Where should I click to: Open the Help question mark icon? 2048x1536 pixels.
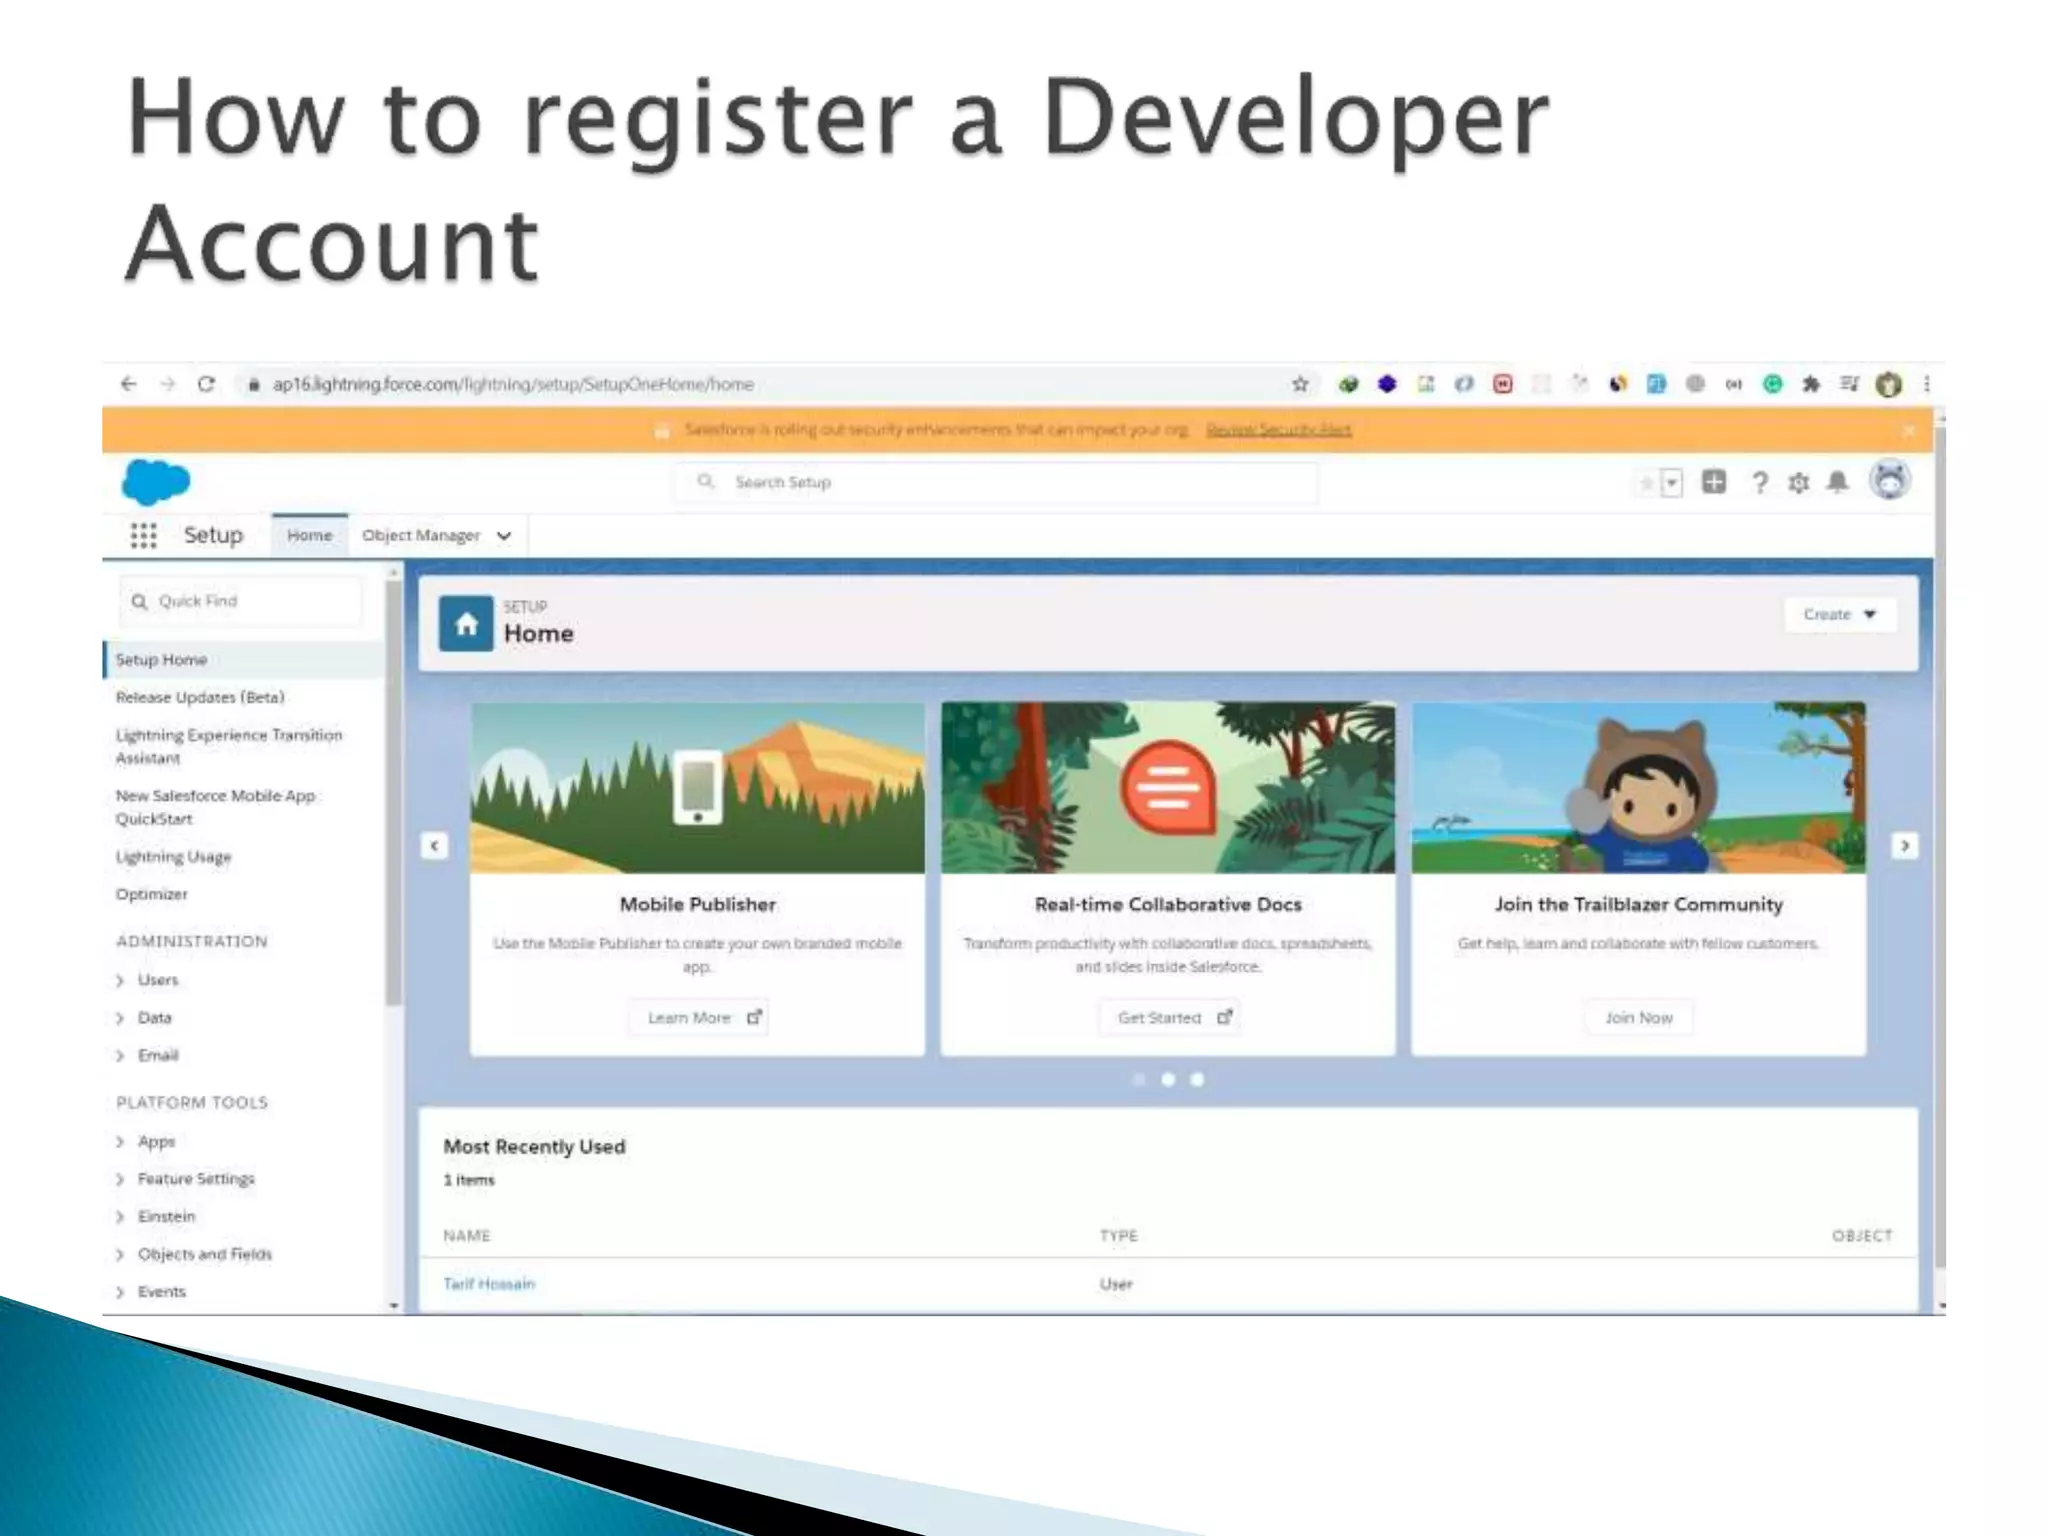1759,483
